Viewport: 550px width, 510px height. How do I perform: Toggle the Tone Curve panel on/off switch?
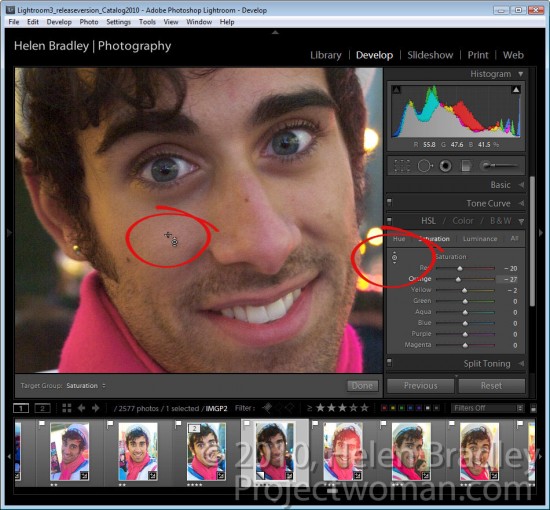tap(389, 202)
